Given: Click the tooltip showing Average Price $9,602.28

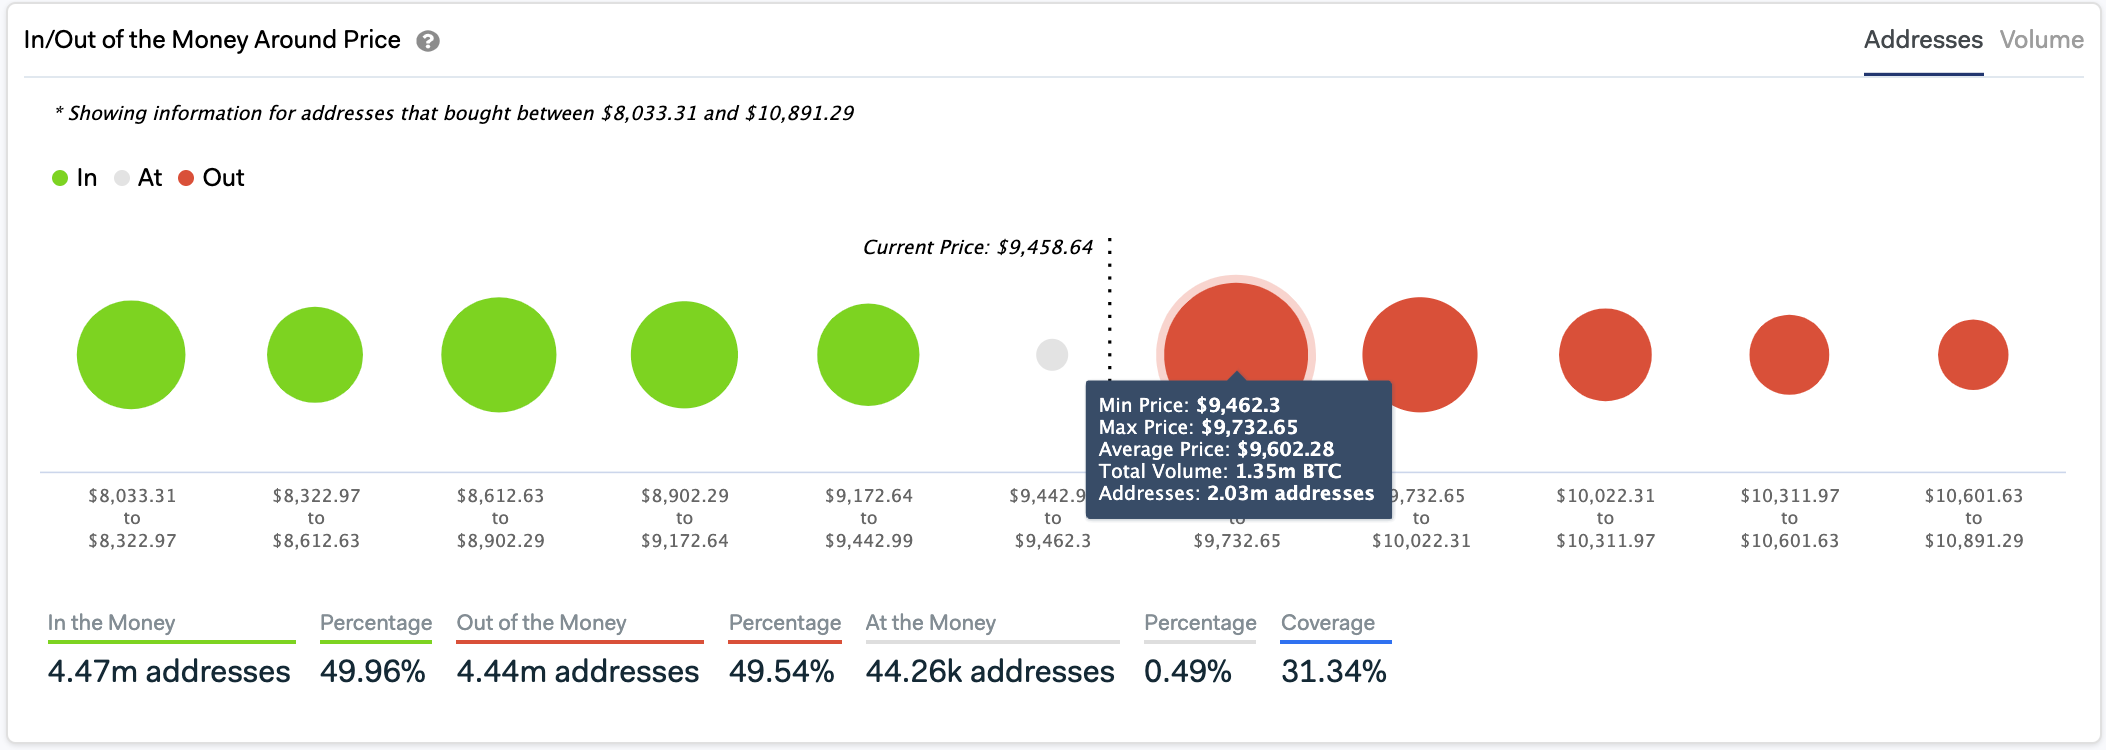Looking at the screenshot, I should tap(1238, 451).
